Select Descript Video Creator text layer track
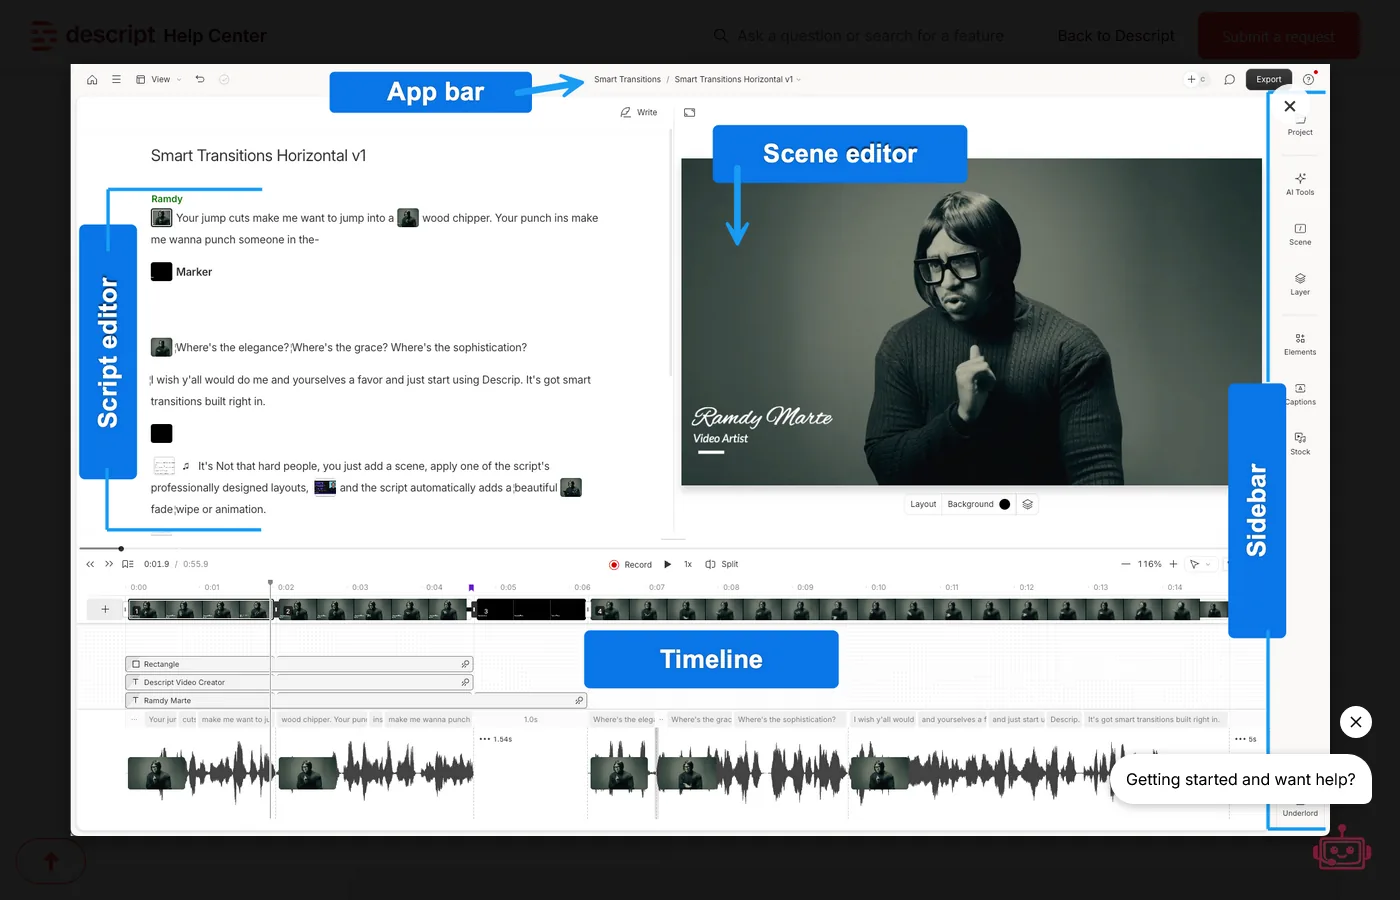Screen dimensions: 1400x900 (299, 682)
